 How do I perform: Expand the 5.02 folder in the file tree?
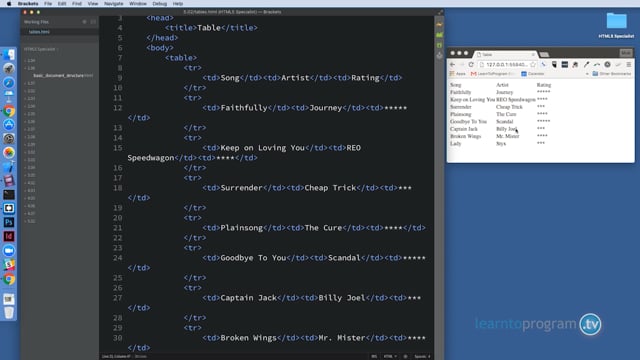pos(30,221)
